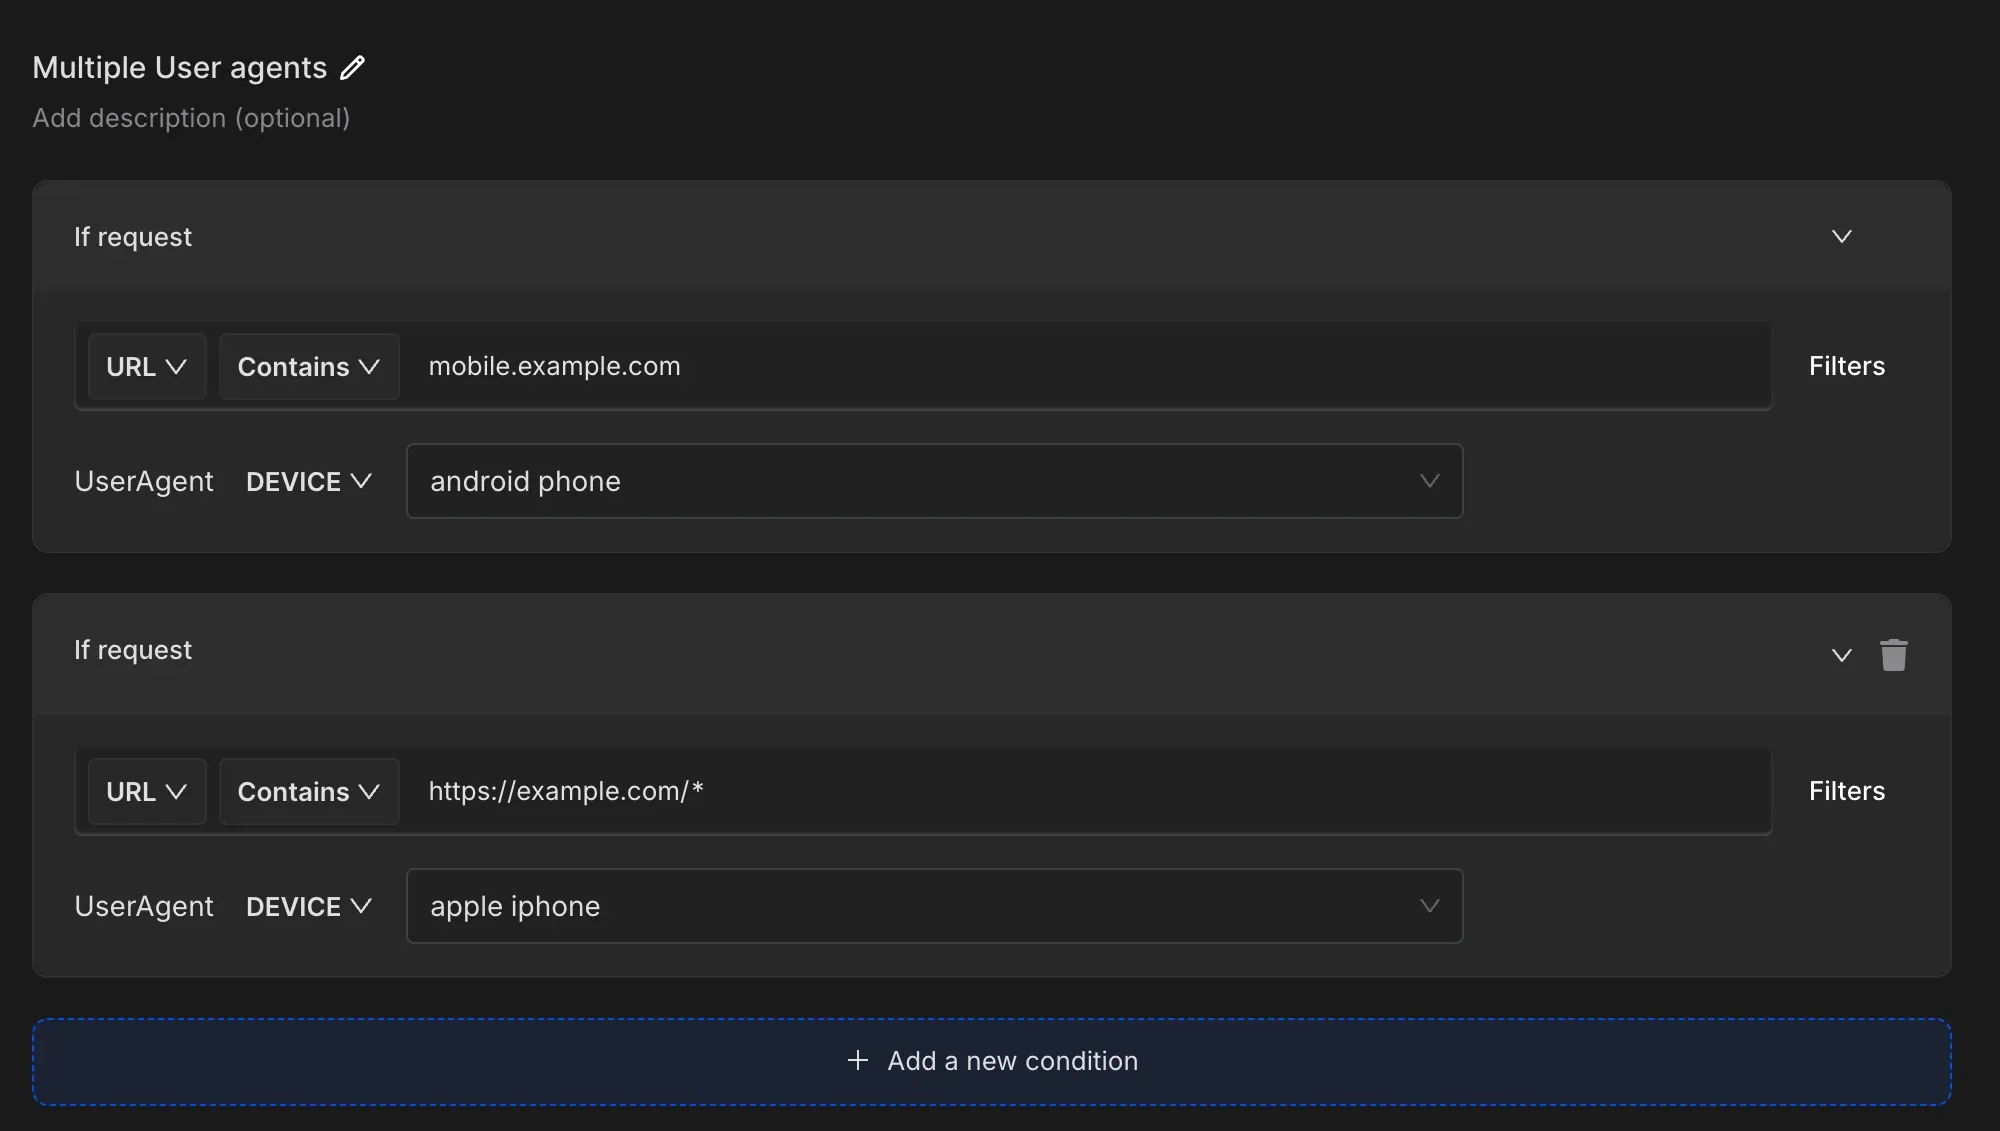Image resolution: width=2000 pixels, height=1131 pixels.
Task: Delete second condition with trash icon
Action: (1893, 655)
